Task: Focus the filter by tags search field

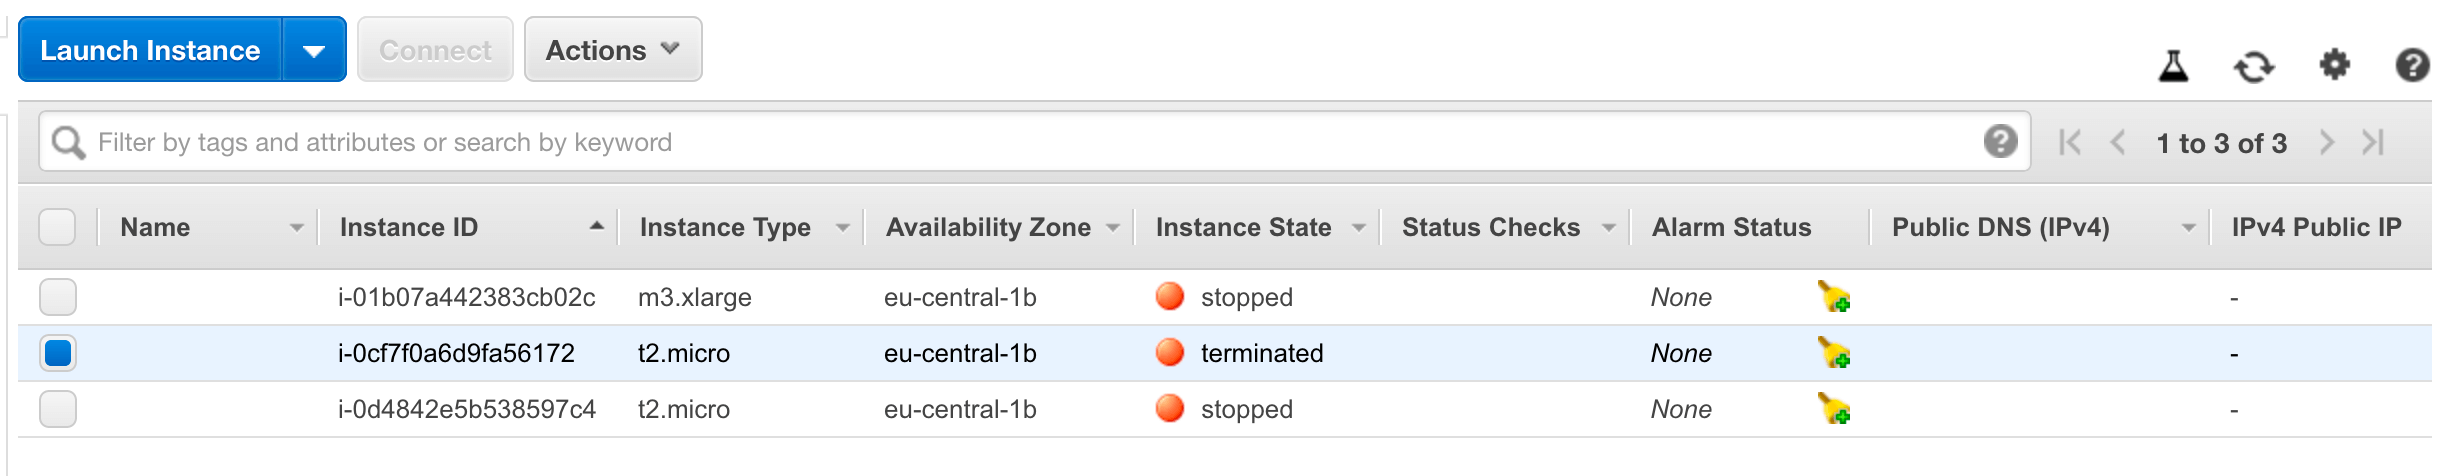Action: pyautogui.click(x=1035, y=142)
